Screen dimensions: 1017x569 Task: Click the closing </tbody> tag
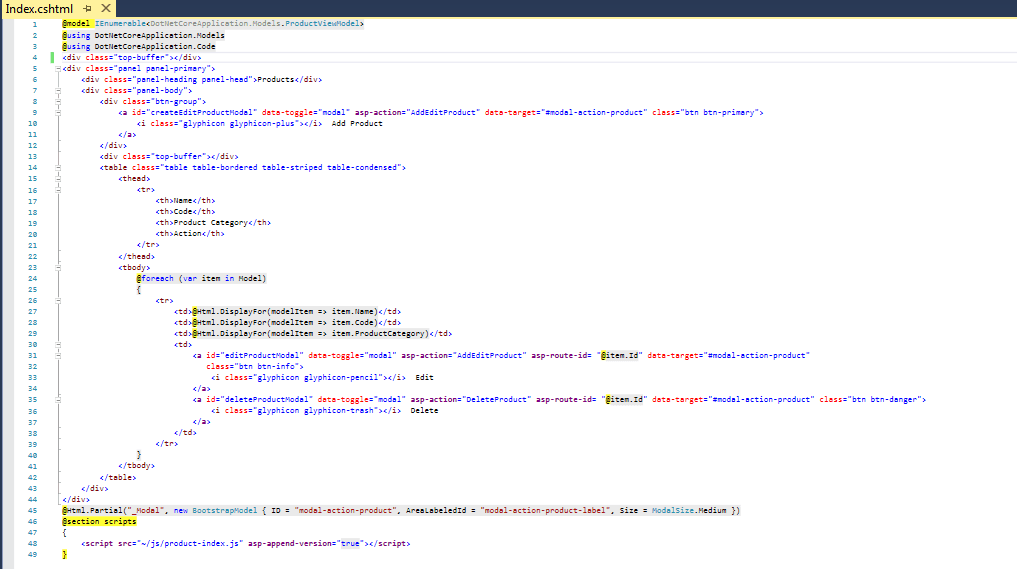[137, 466]
